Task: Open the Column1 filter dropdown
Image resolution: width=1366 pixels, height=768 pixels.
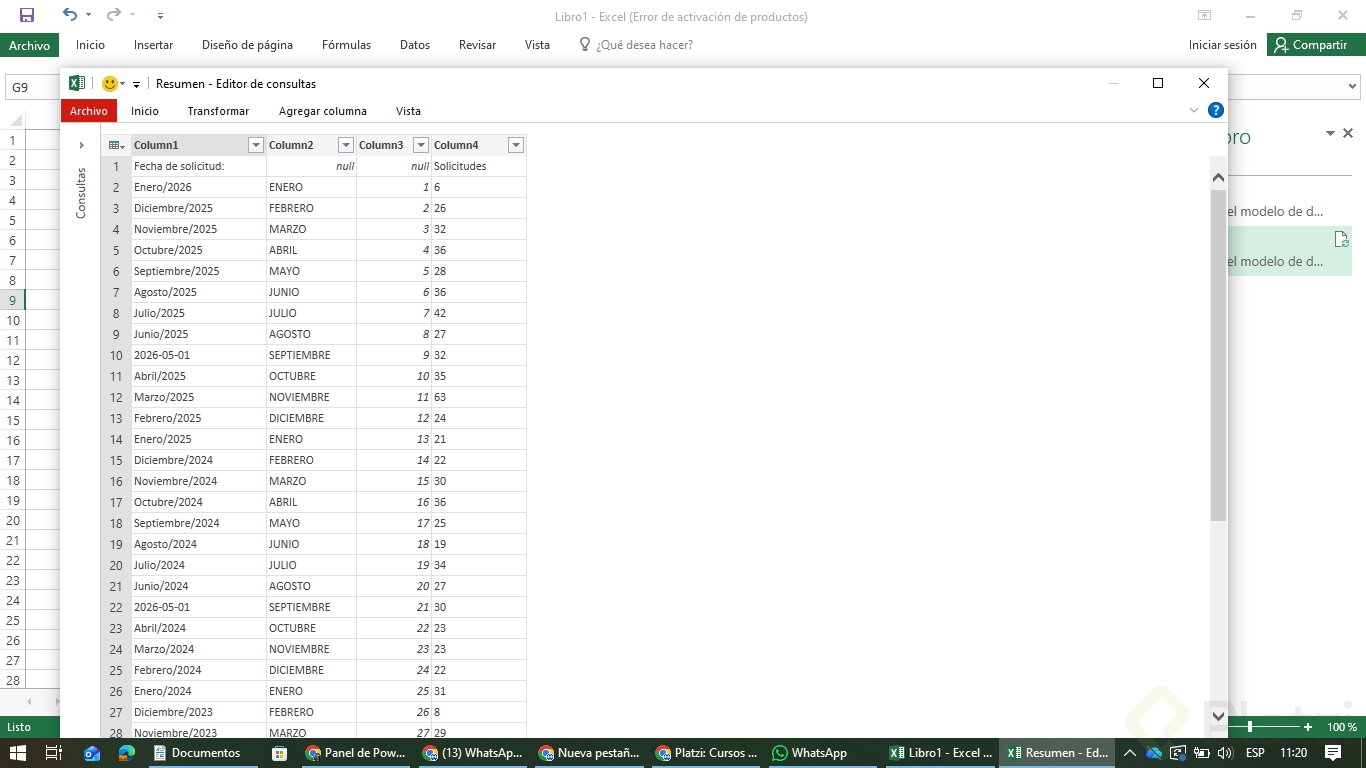Action: click(x=256, y=145)
